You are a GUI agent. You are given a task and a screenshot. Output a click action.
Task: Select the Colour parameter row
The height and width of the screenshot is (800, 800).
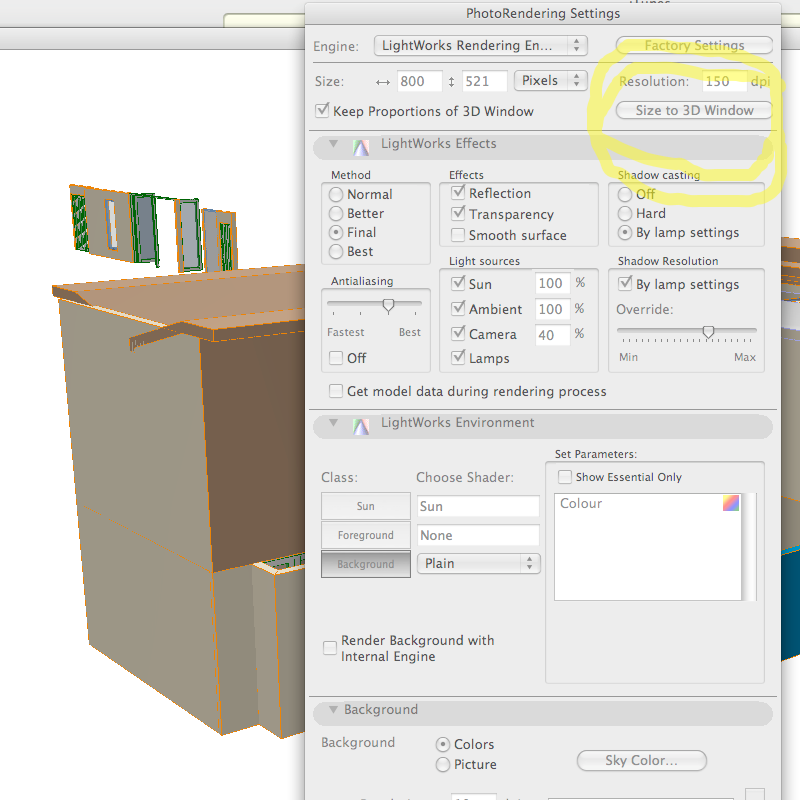click(647, 503)
